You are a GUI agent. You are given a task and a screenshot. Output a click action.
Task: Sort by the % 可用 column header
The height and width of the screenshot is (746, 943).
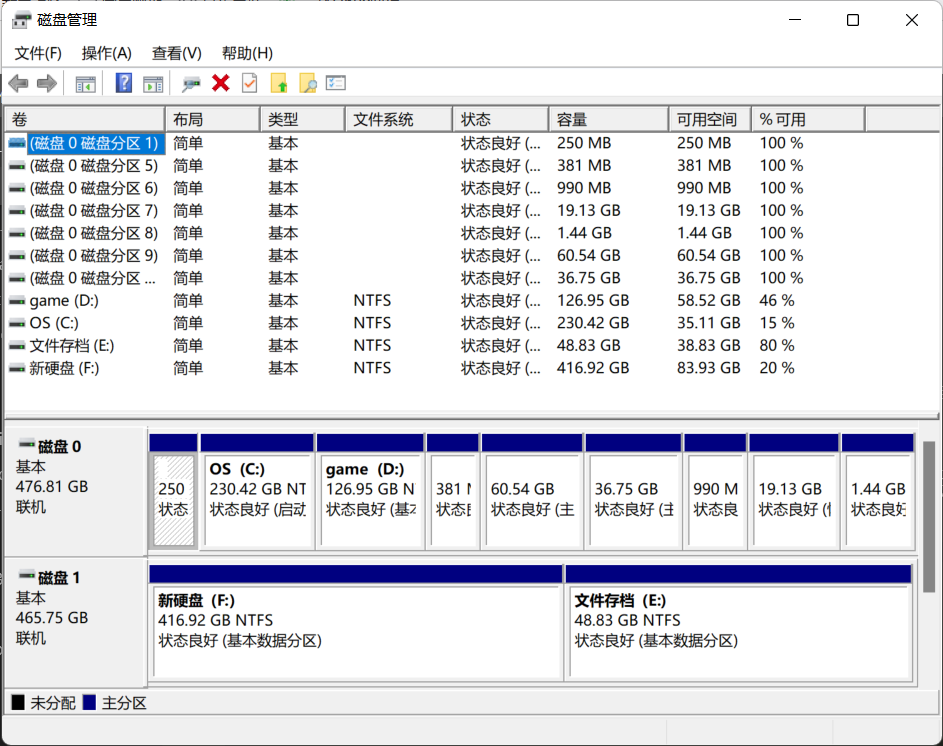pyautogui.click(x=808, y=119)
